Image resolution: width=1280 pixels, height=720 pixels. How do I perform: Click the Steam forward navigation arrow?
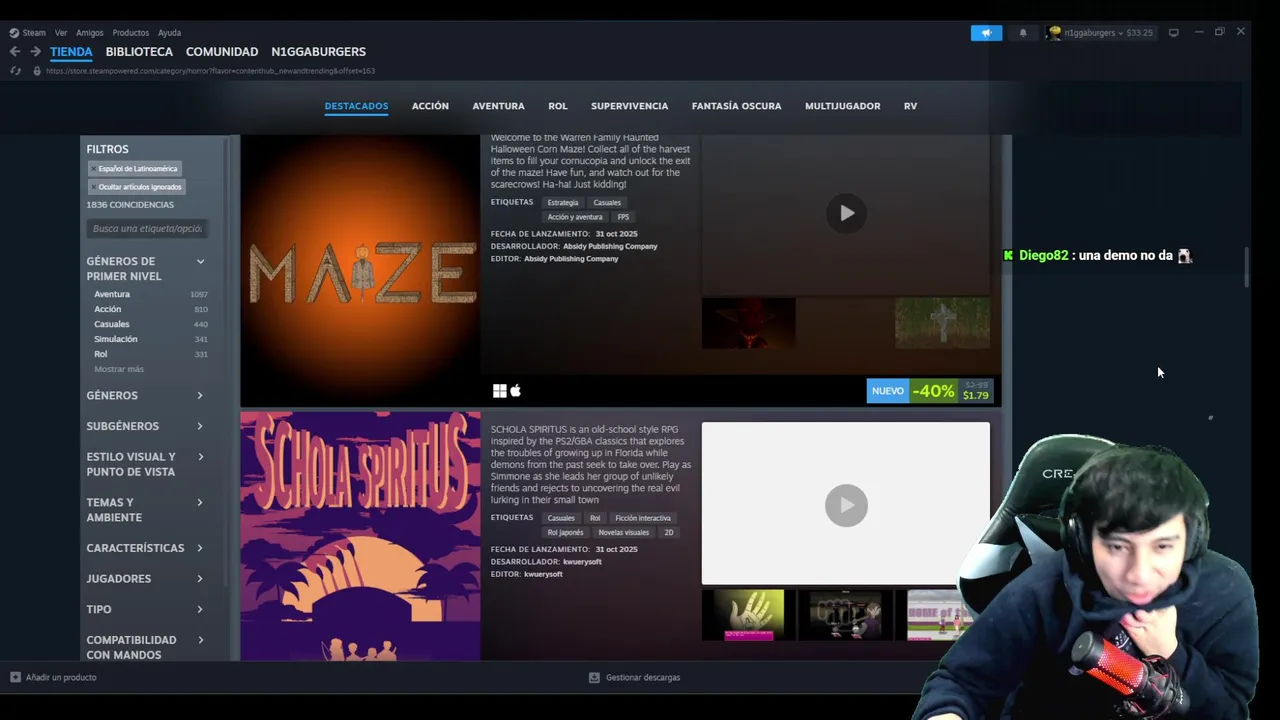click(36, 51)
